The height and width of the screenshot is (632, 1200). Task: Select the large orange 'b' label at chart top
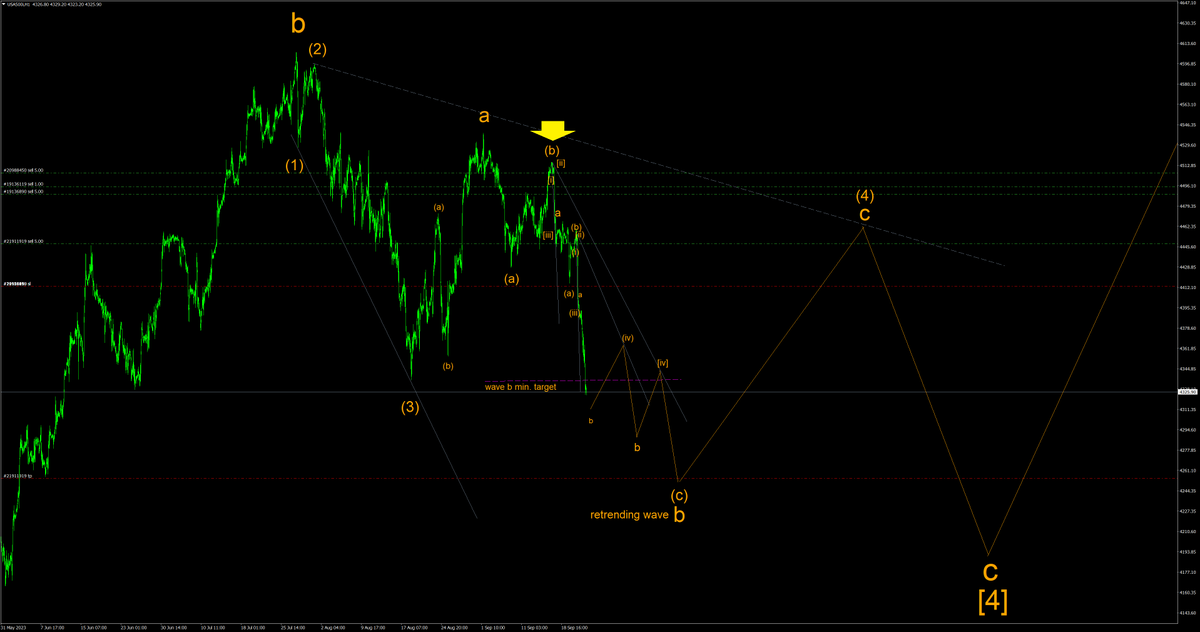(x=298, y=23)
